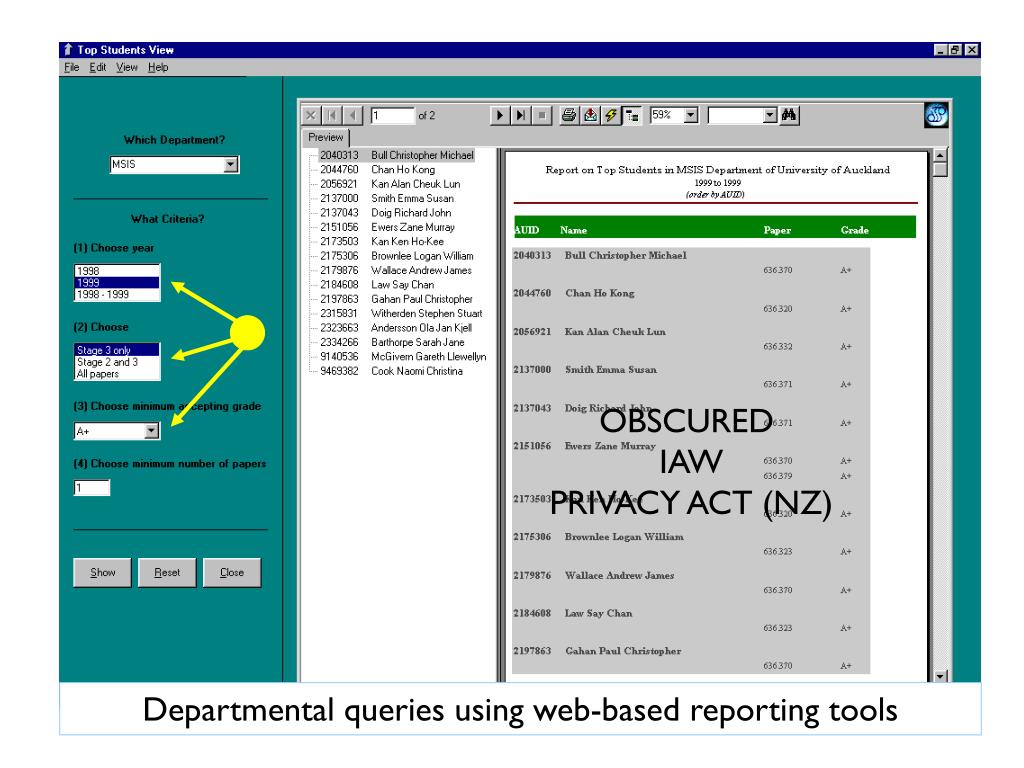Viewport: 1024px width, 768px height.
Task: Go to first page of report
Action: (332, 116)
